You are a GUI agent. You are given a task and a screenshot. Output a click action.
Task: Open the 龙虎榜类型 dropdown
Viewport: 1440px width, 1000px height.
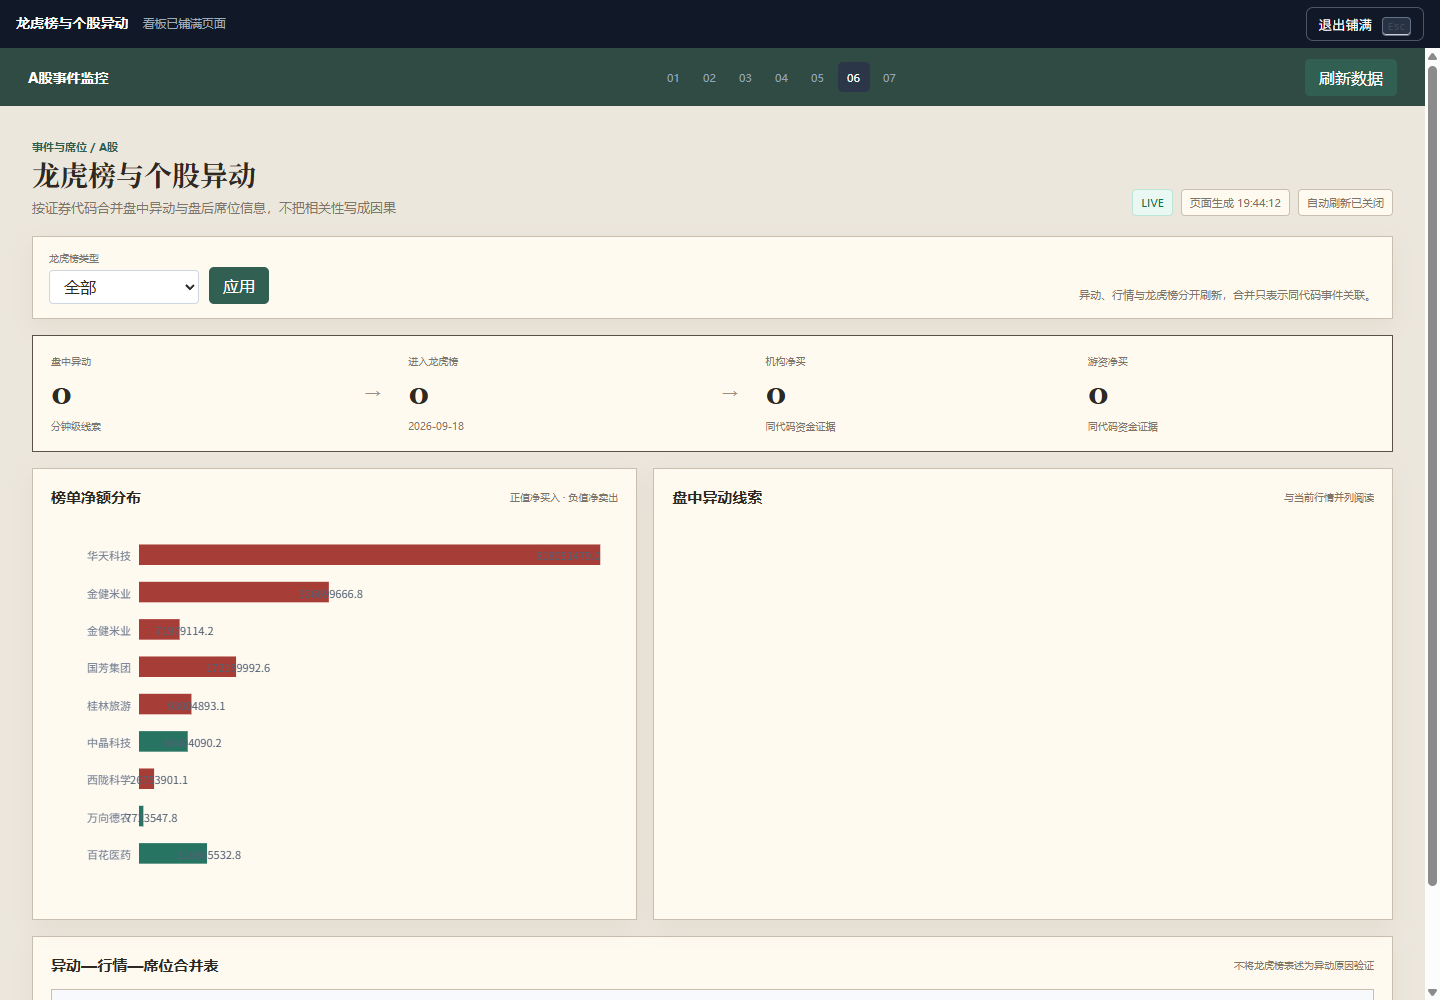click(x=124, y=287)
